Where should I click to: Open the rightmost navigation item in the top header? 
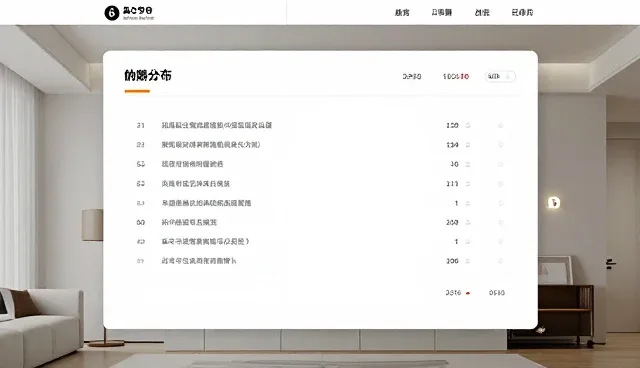(522, 13)
